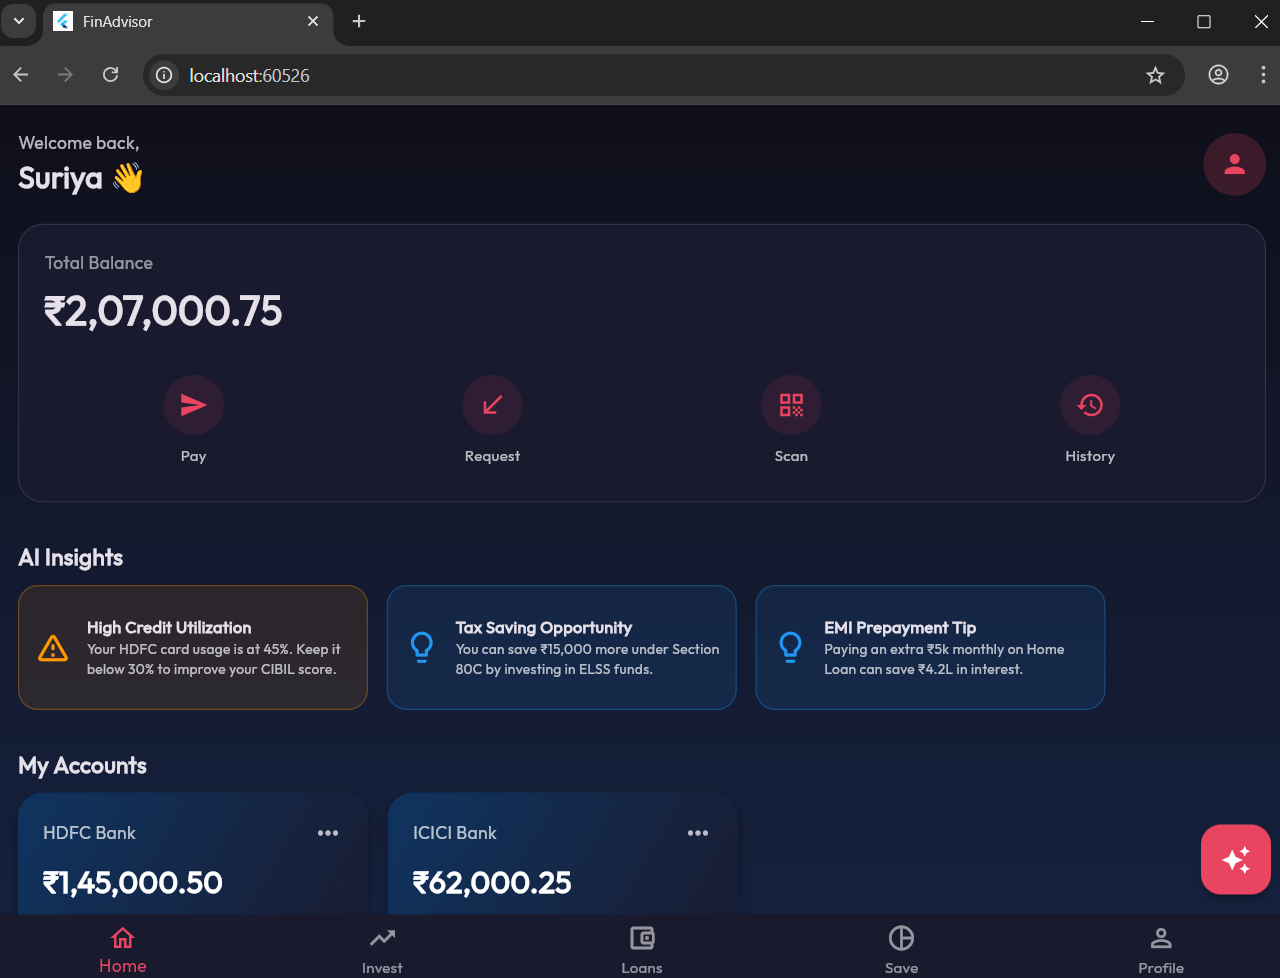
Task: Open a new browser tab
Action: (x=358, y=21)
